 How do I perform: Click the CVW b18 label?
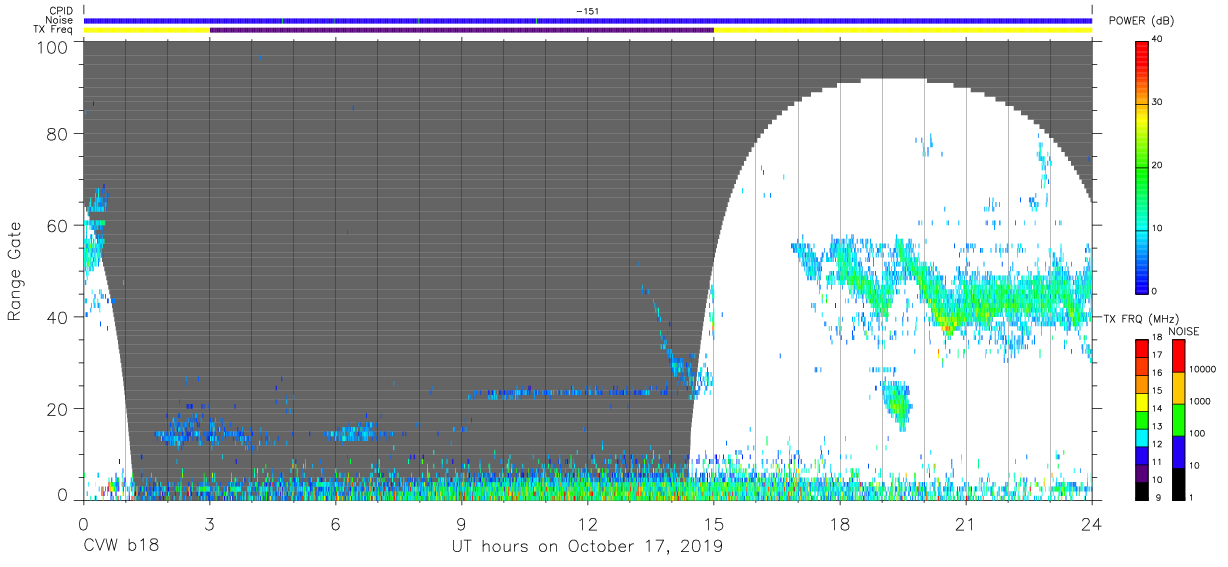coord(121,546)
